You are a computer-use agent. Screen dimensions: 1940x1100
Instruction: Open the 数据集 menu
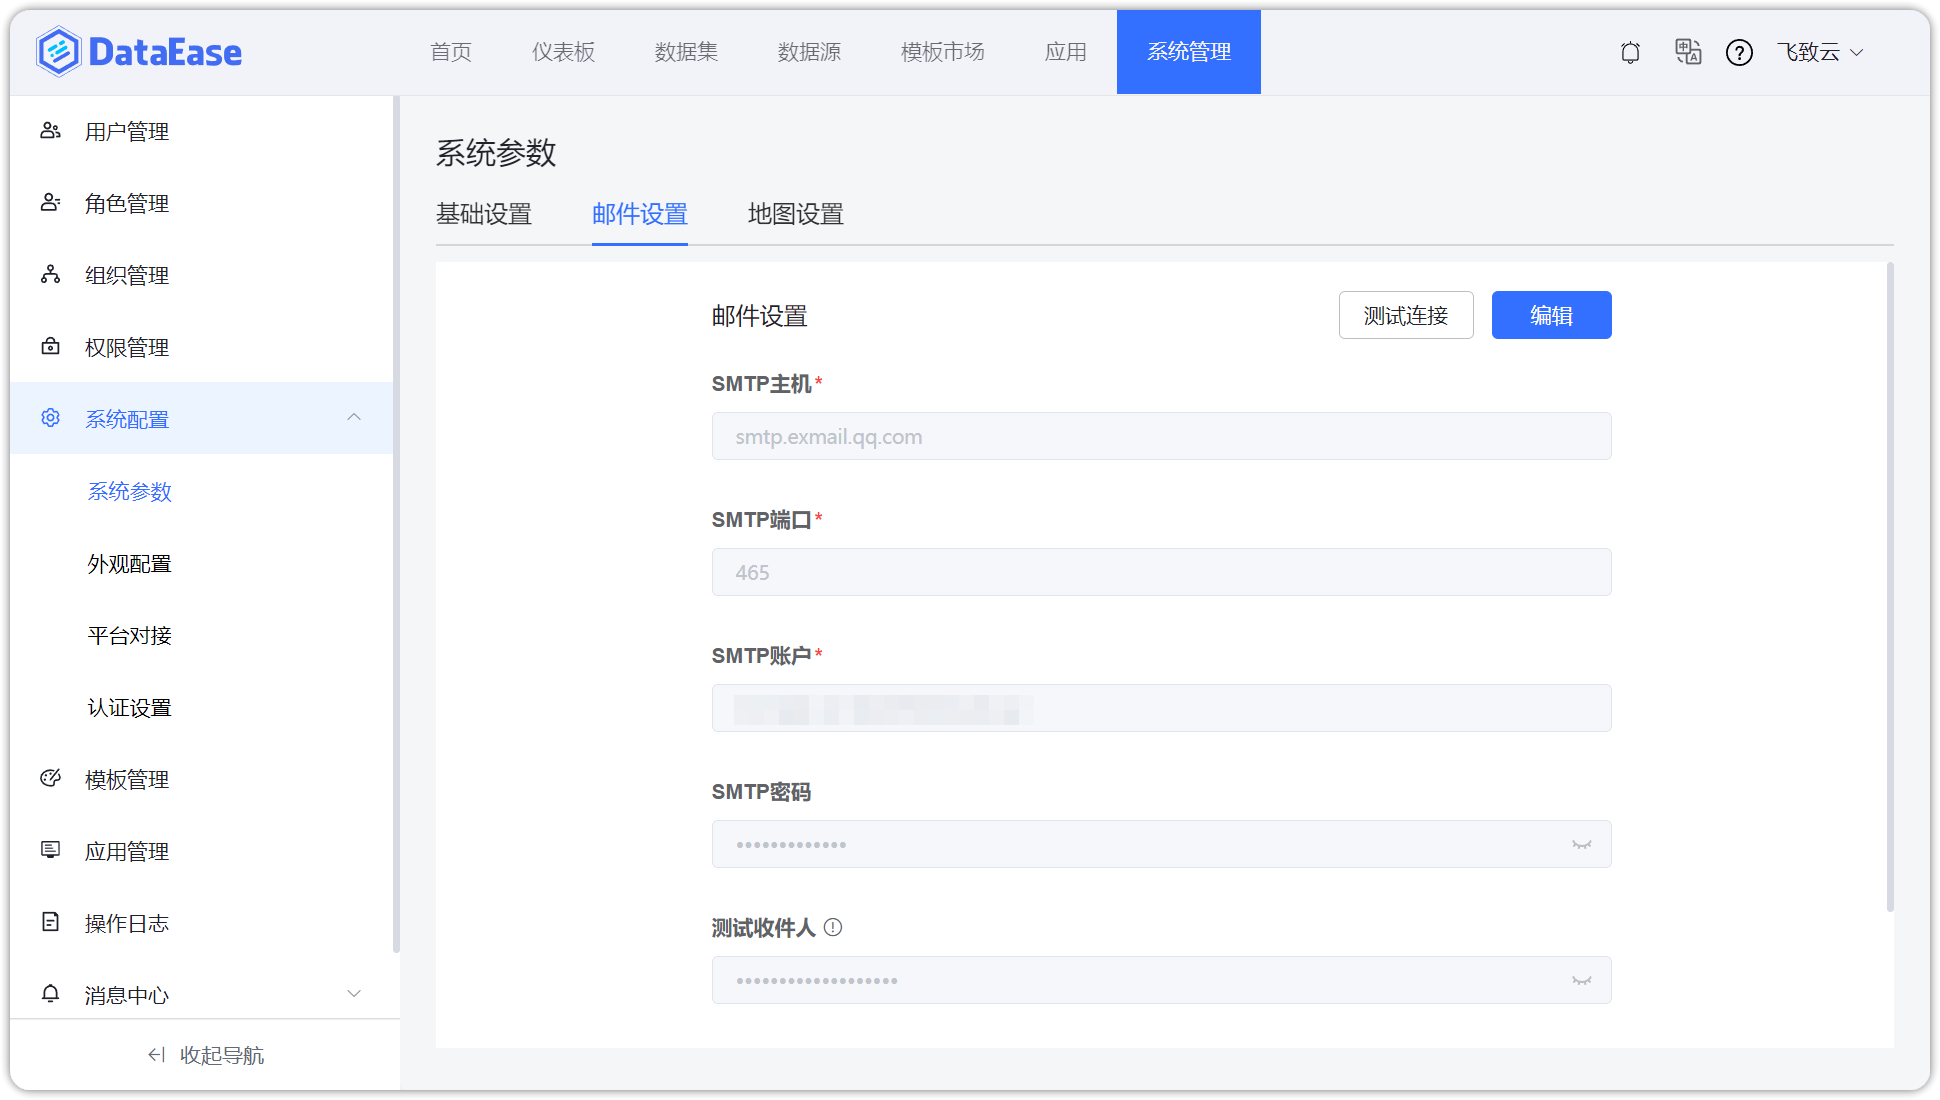(x=687, y=52)
